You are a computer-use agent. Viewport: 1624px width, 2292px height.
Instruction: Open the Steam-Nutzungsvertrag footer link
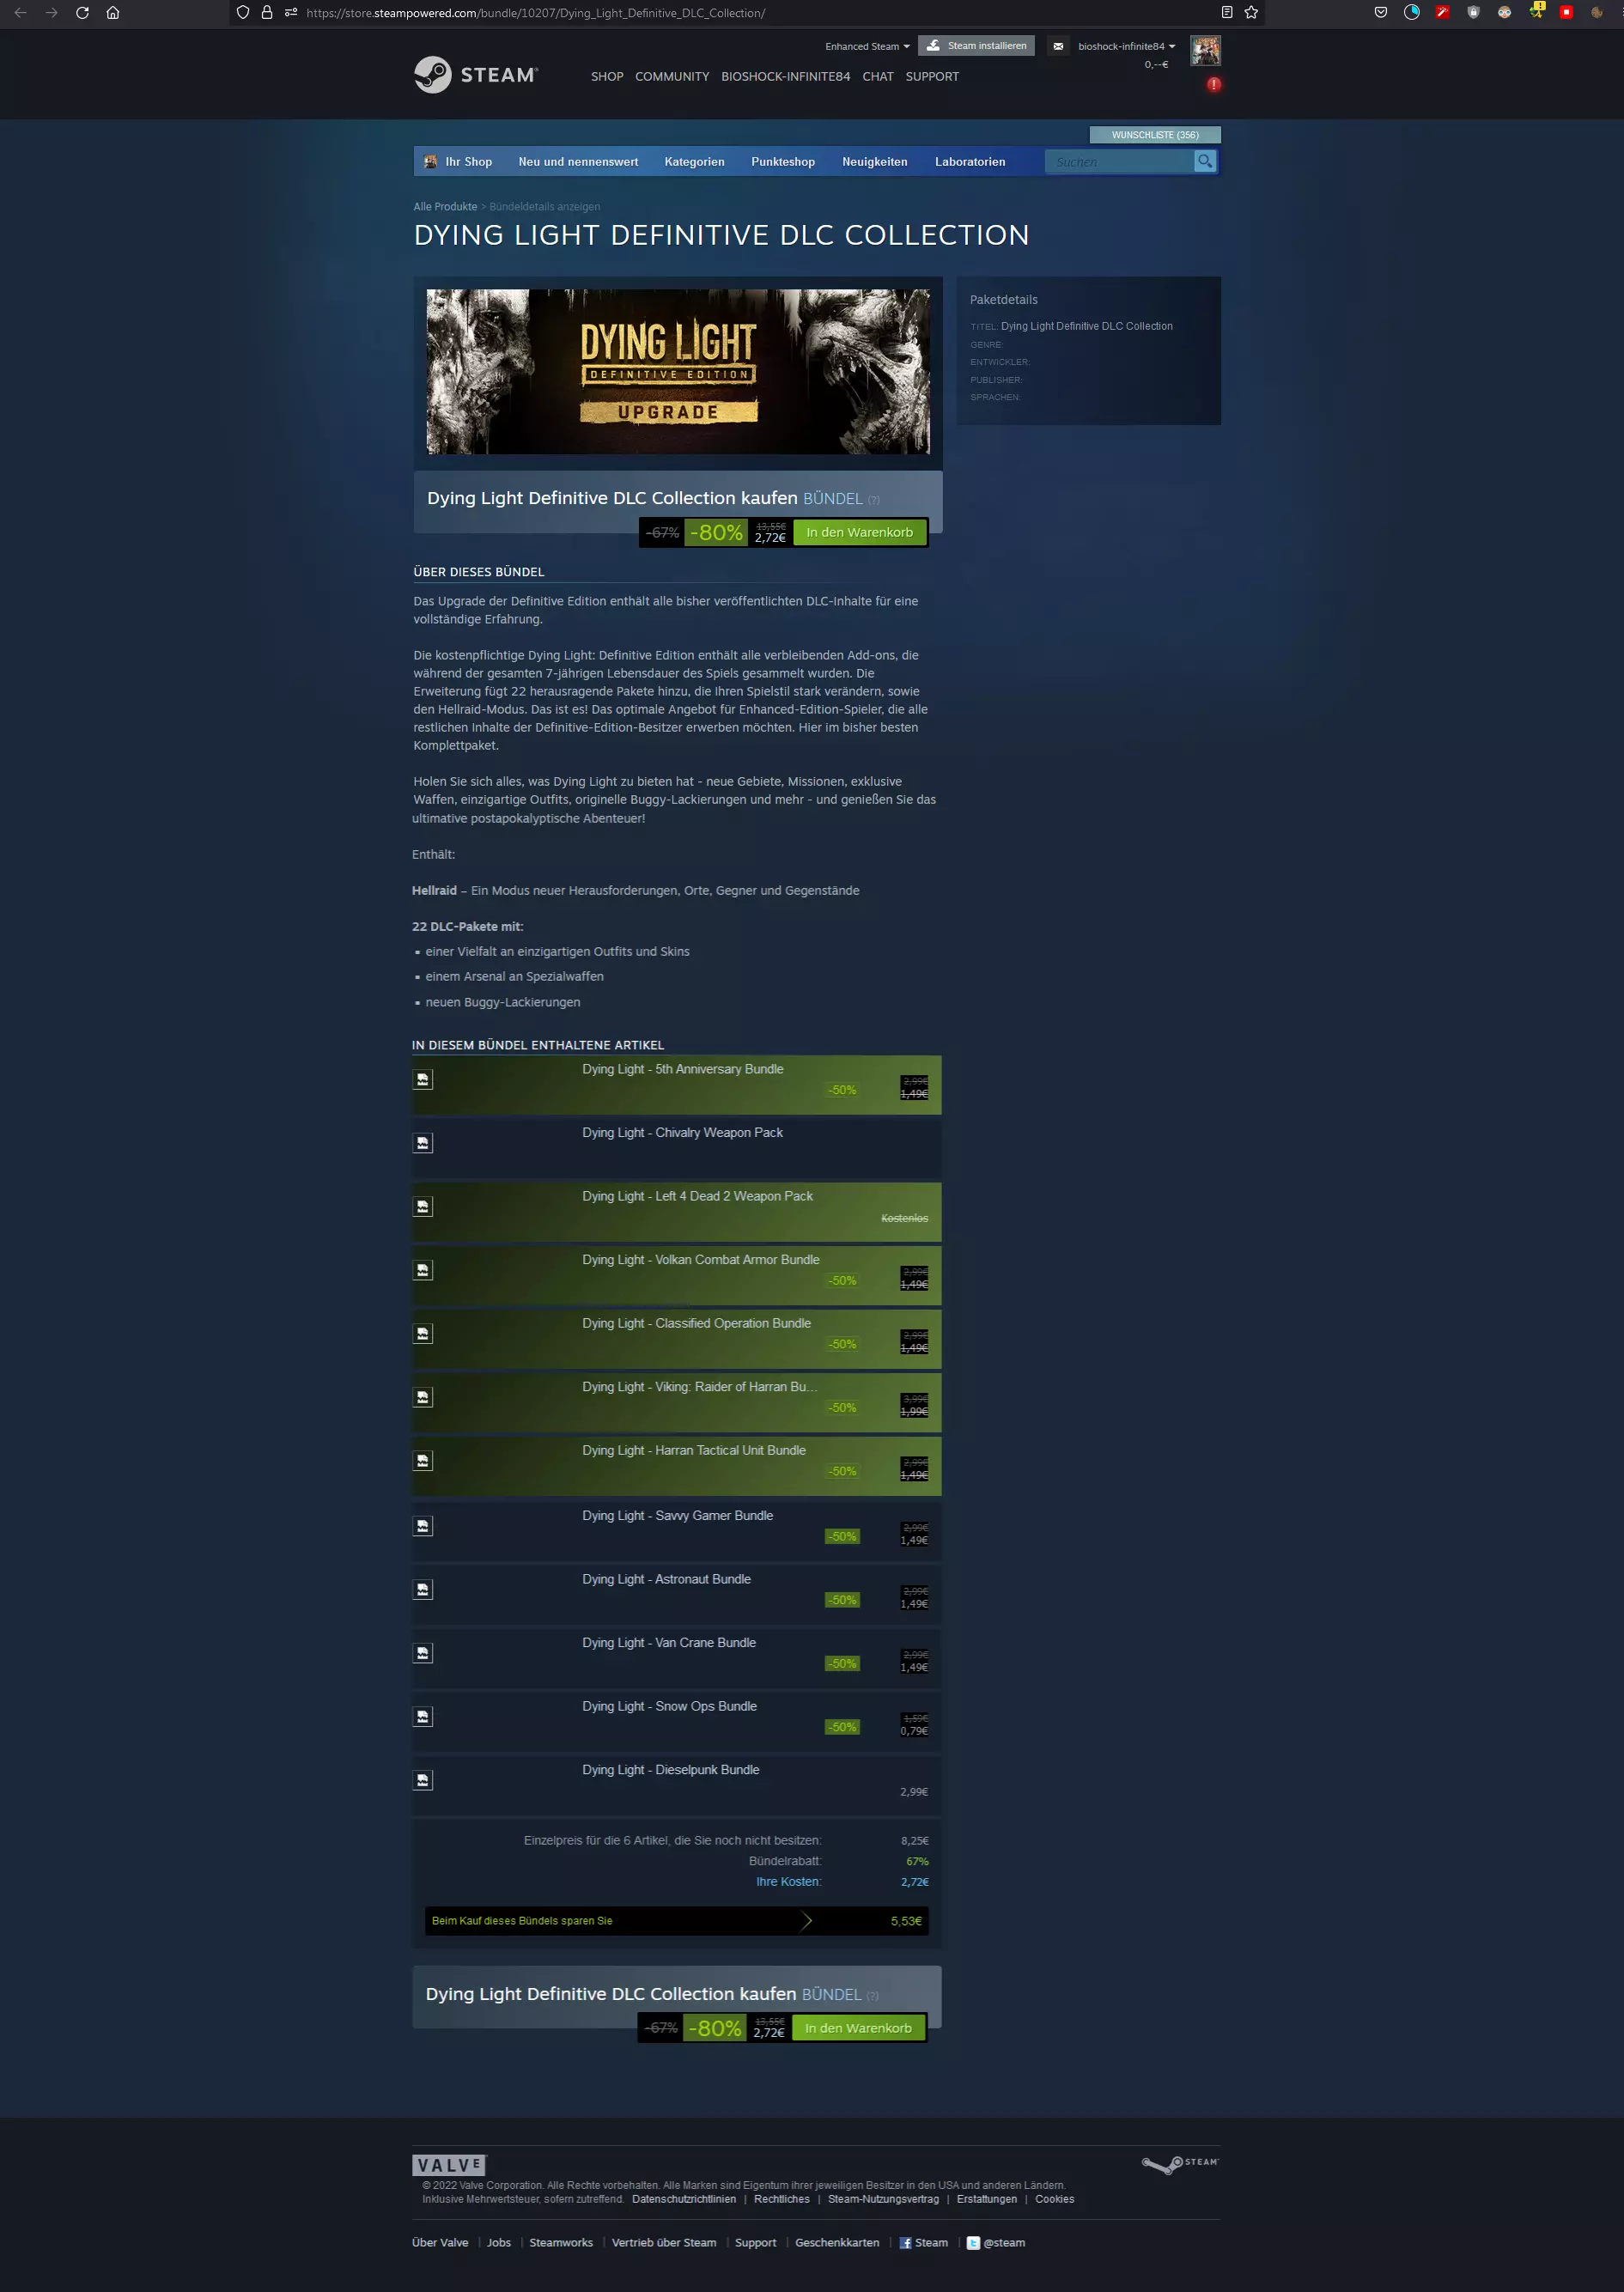point(883,2199)
